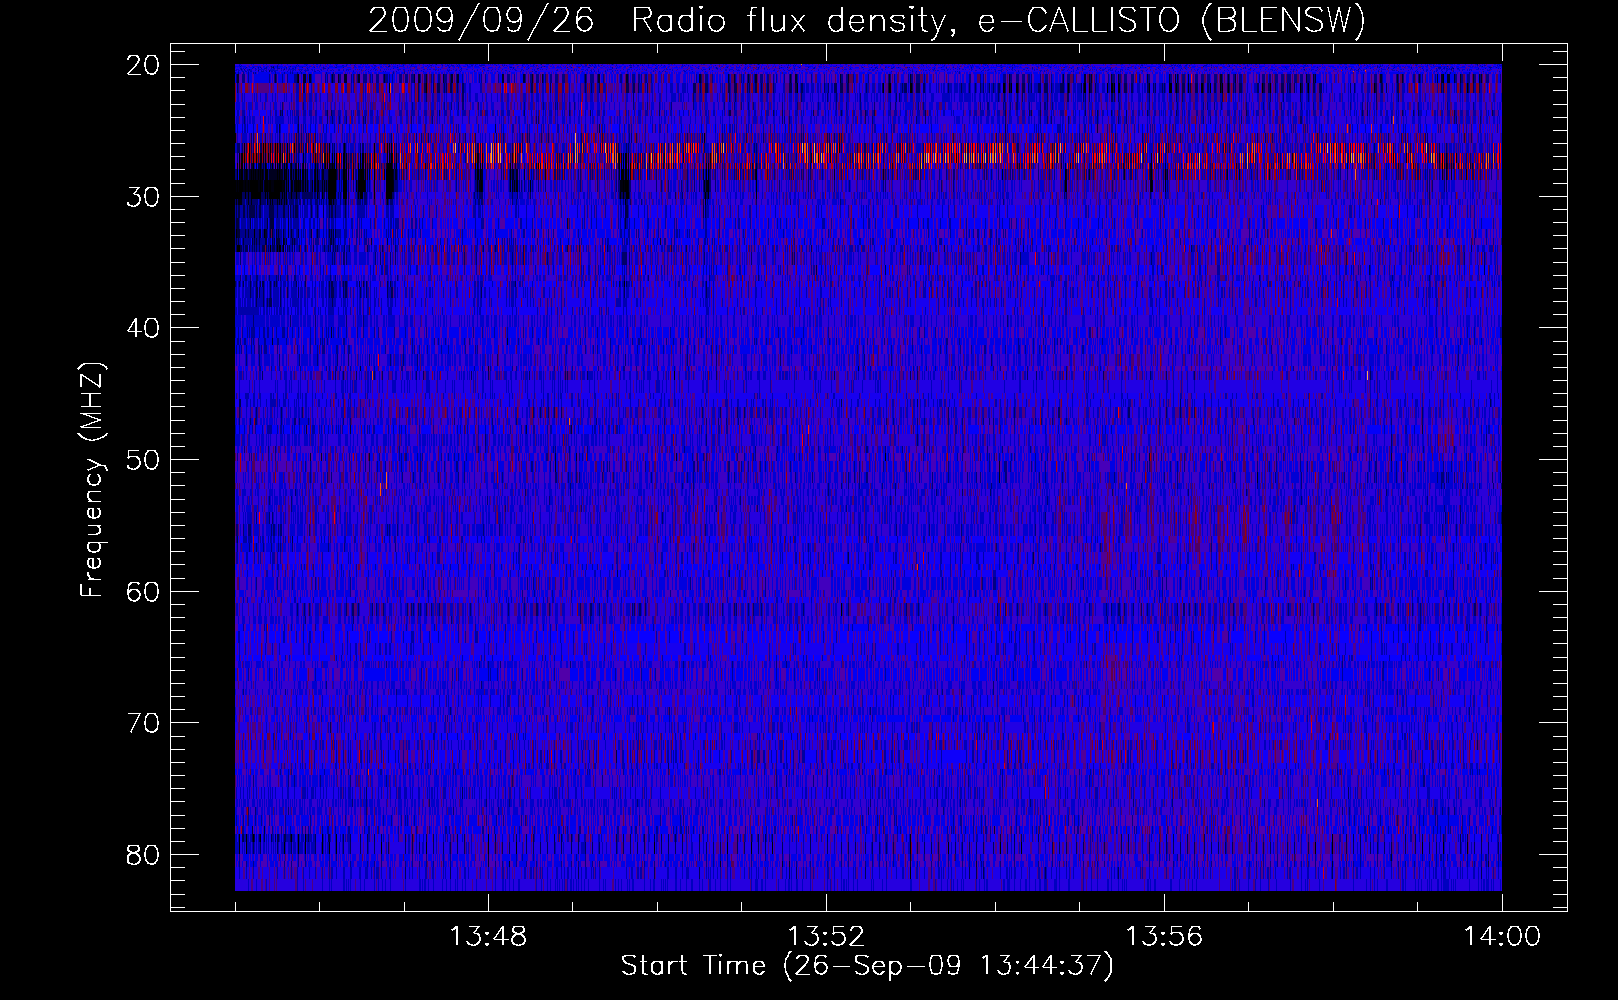Click the 14:00 time tick label
Viewport: 1618px width, 1000px height.
tap(1502, 937)
